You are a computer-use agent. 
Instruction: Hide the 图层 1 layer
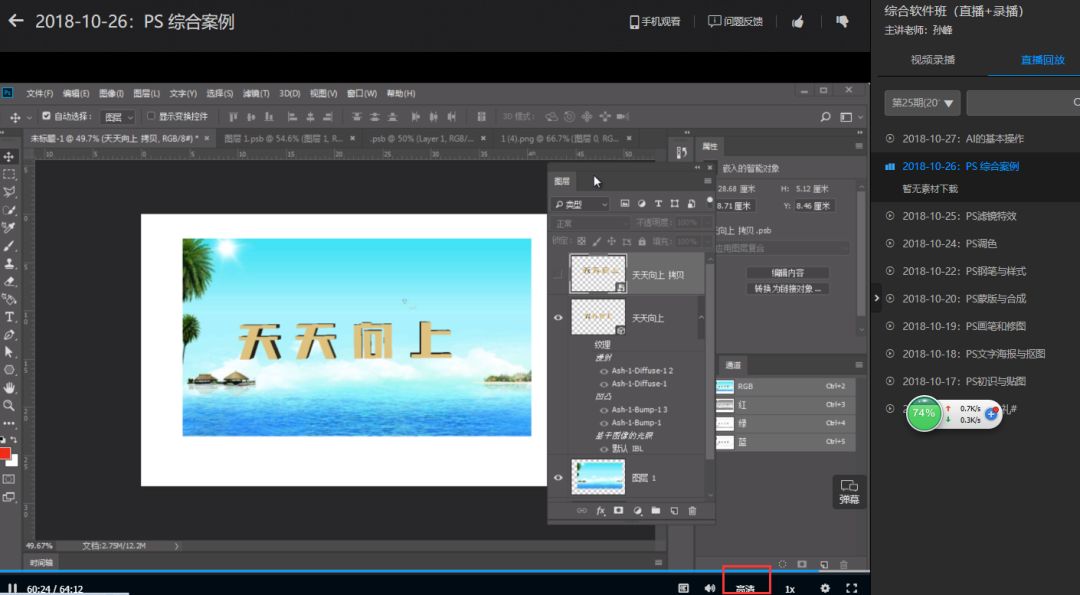pyautogui.click(x=558, y=478)
